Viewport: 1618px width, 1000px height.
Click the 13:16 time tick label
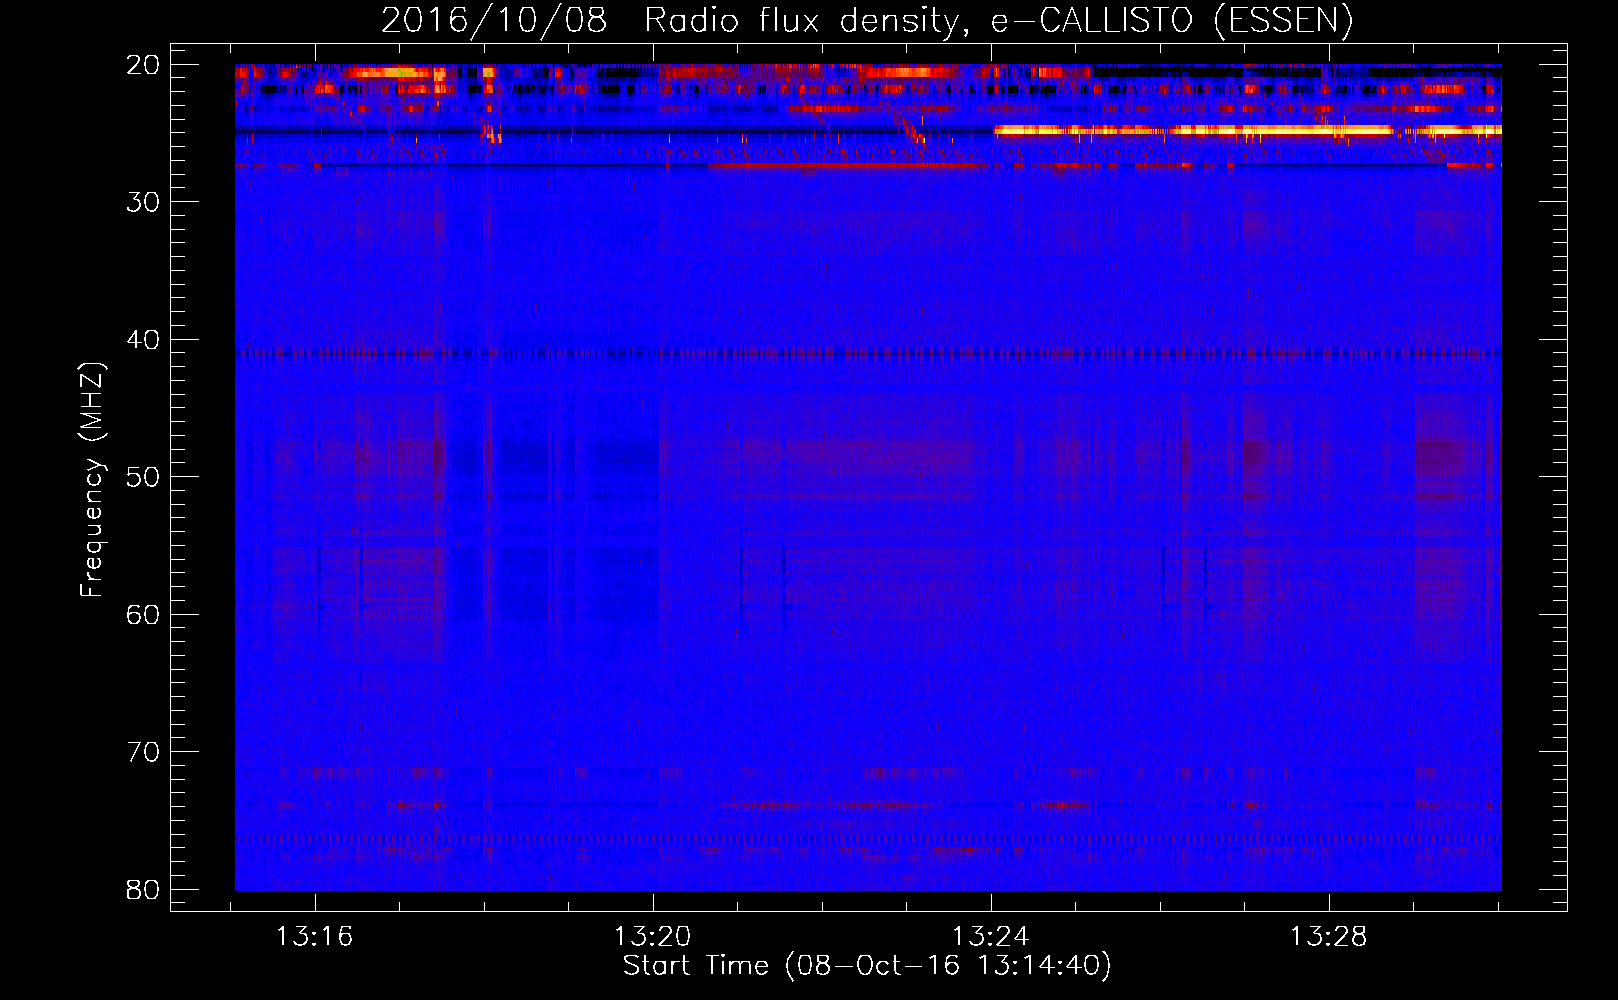click(x=315, y=937)
